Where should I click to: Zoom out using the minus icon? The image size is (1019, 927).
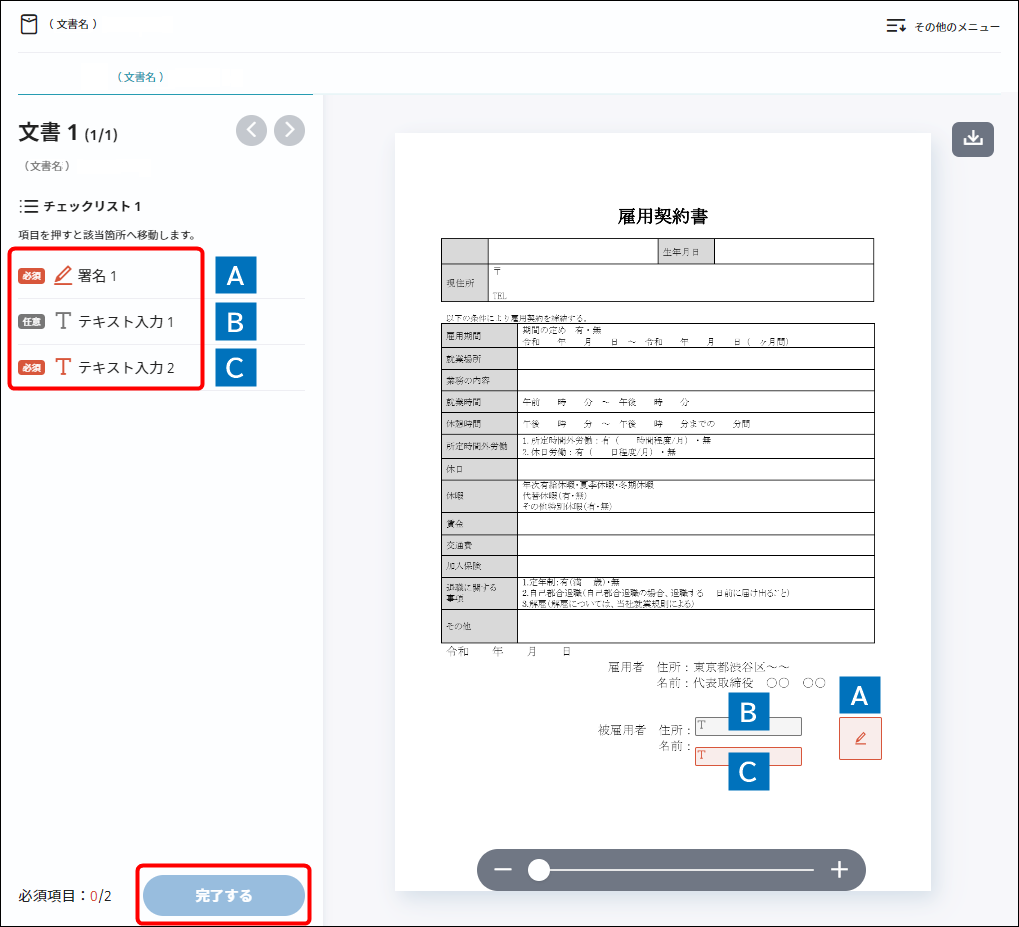point(503,870)
